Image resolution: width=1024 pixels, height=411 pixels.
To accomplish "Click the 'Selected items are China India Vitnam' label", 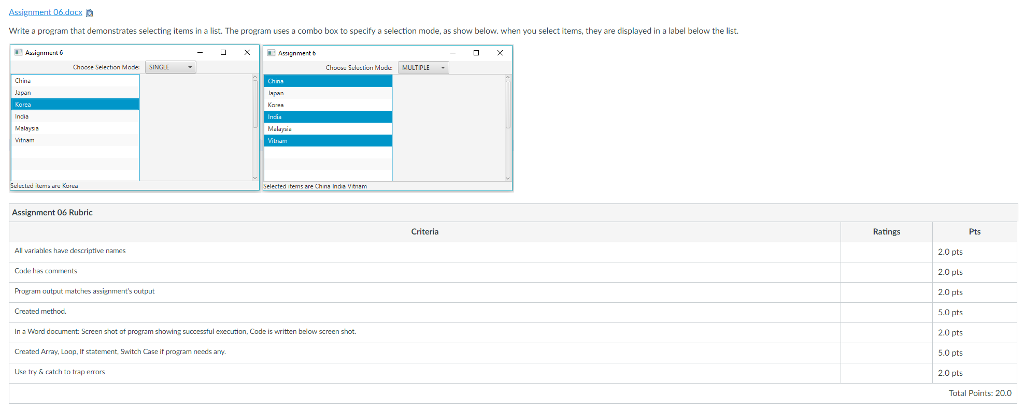I will click(315, 186).
